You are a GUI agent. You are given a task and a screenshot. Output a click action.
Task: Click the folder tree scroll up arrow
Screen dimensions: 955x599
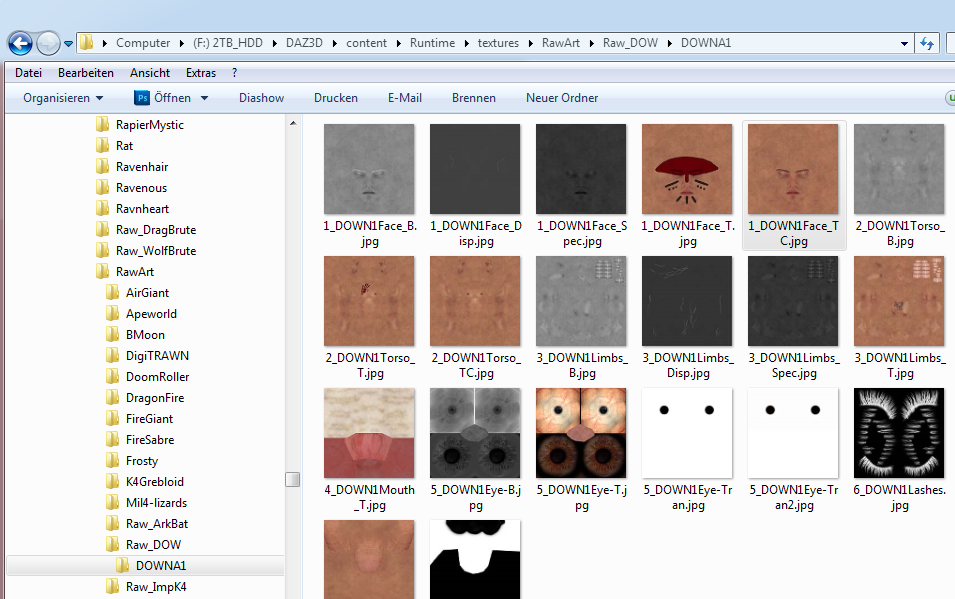pos(293,123)
